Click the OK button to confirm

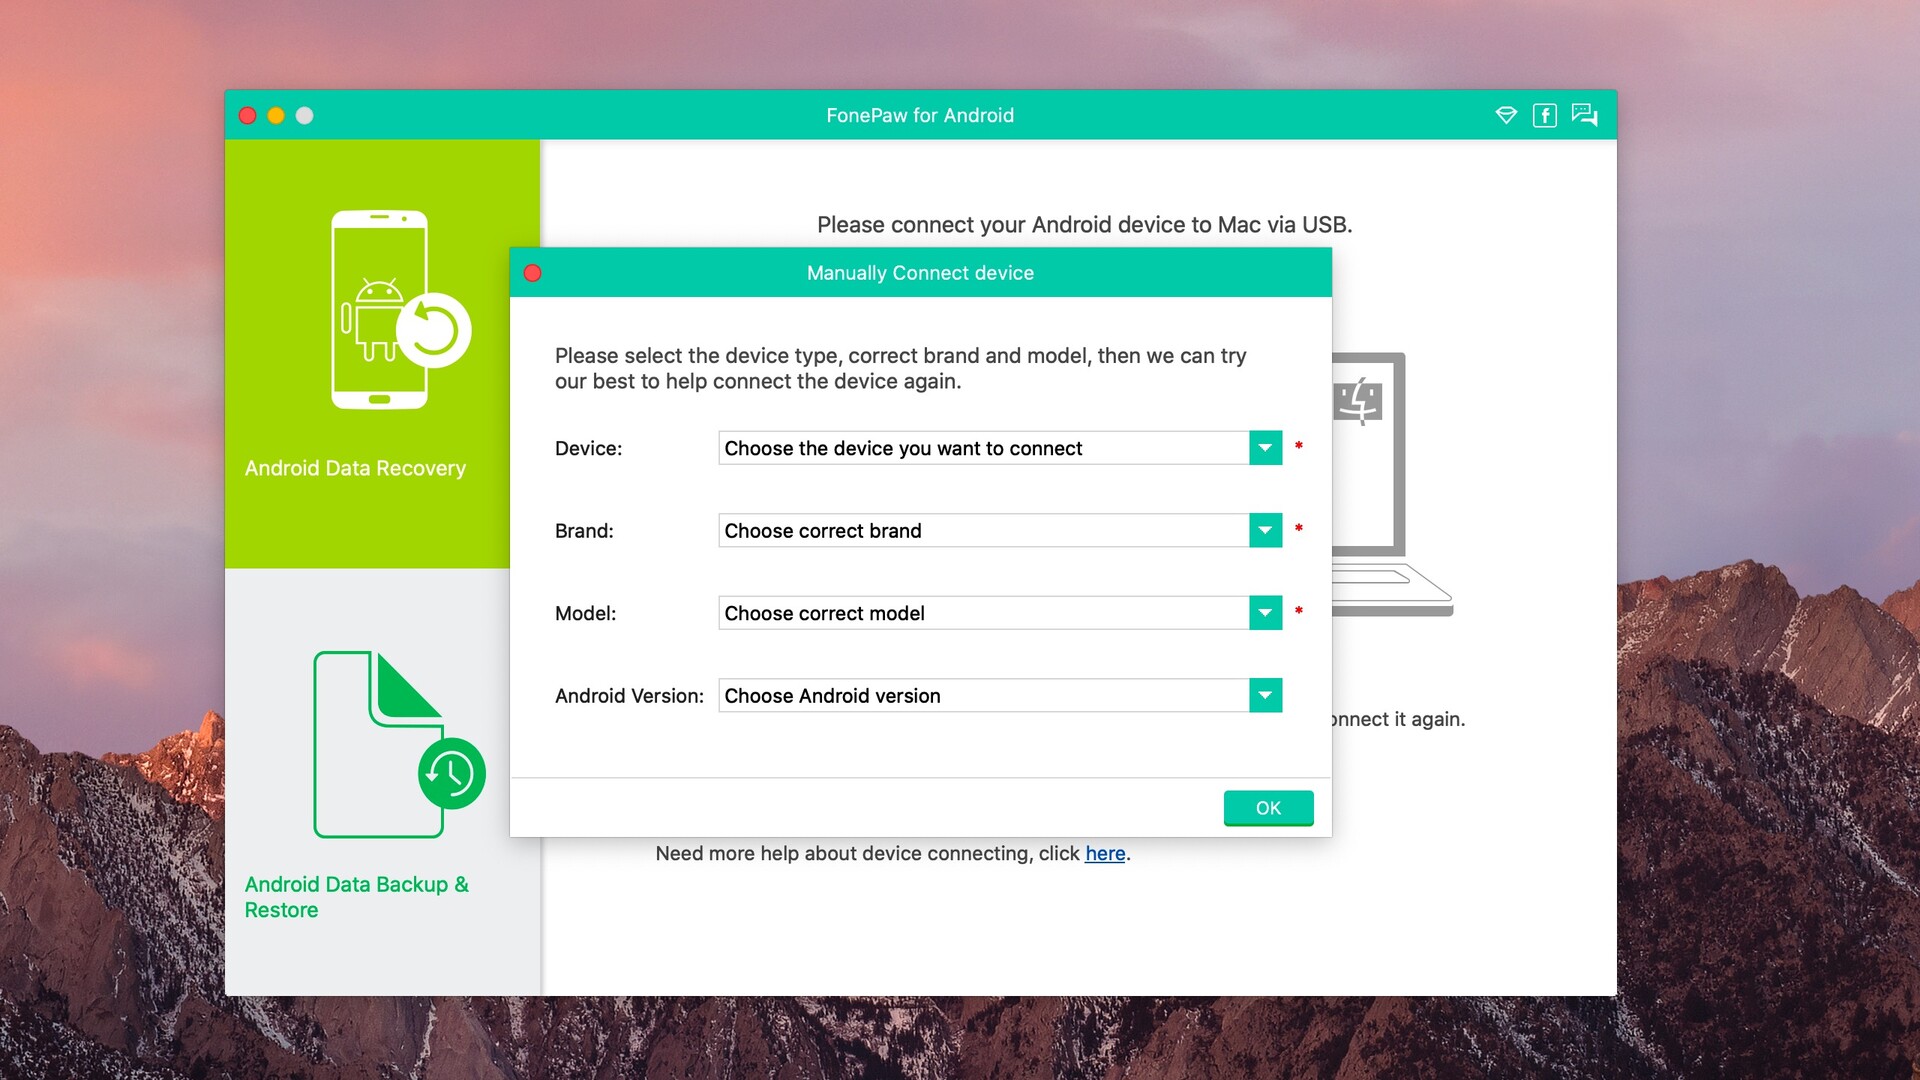(x=1267, y=807)
